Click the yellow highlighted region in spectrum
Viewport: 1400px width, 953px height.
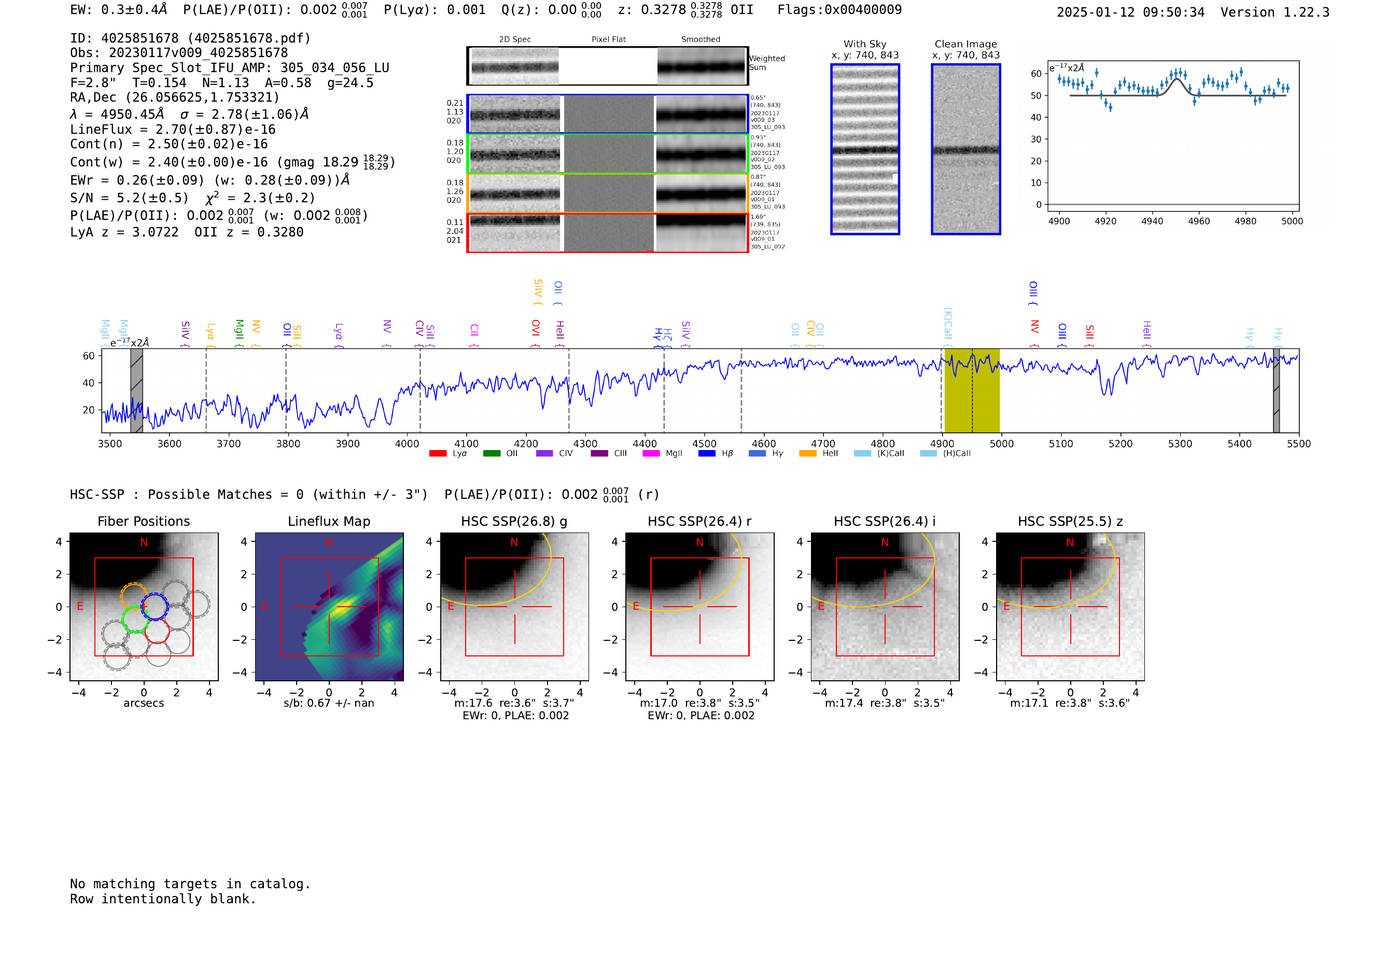pos(972,390)
